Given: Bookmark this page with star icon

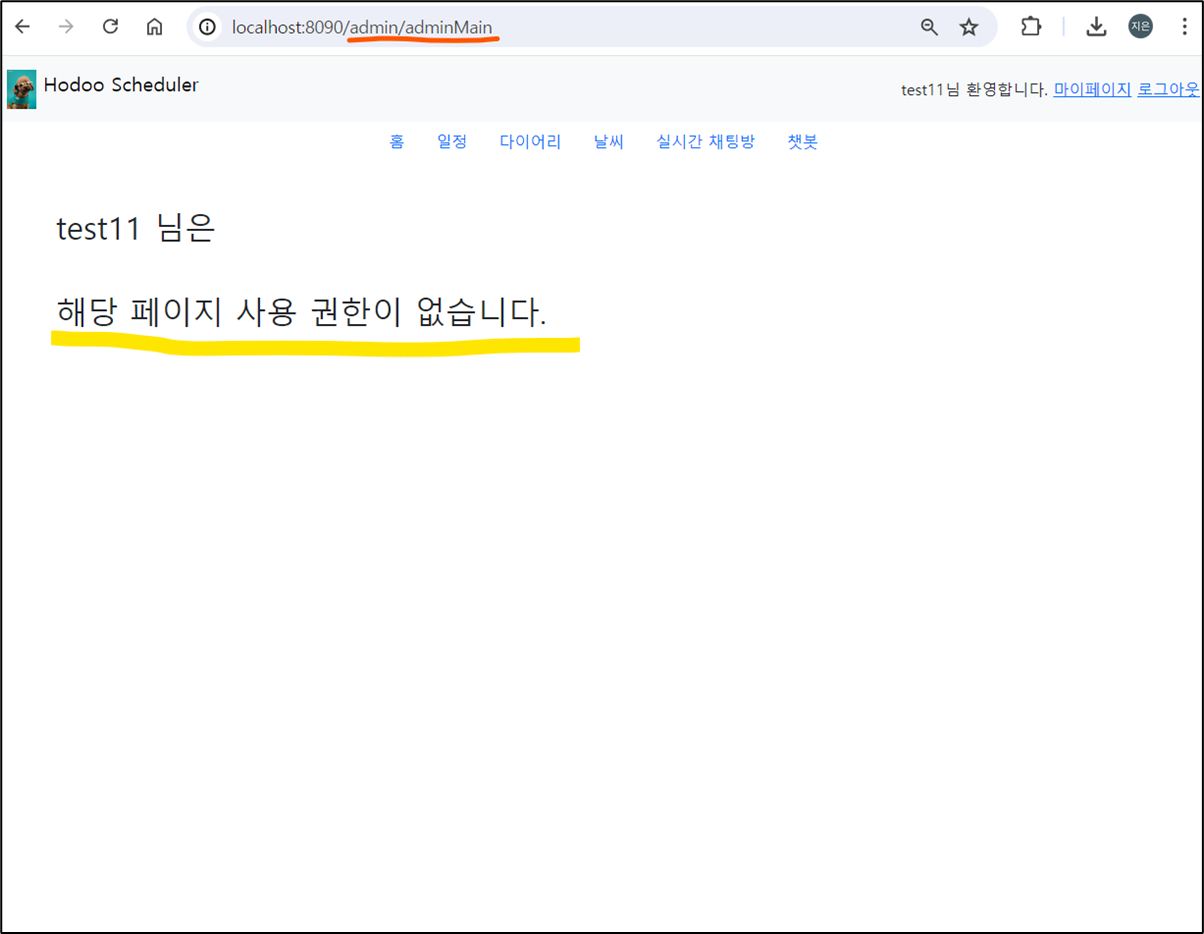Looking at the screenshot, I should tap(969, 27).
